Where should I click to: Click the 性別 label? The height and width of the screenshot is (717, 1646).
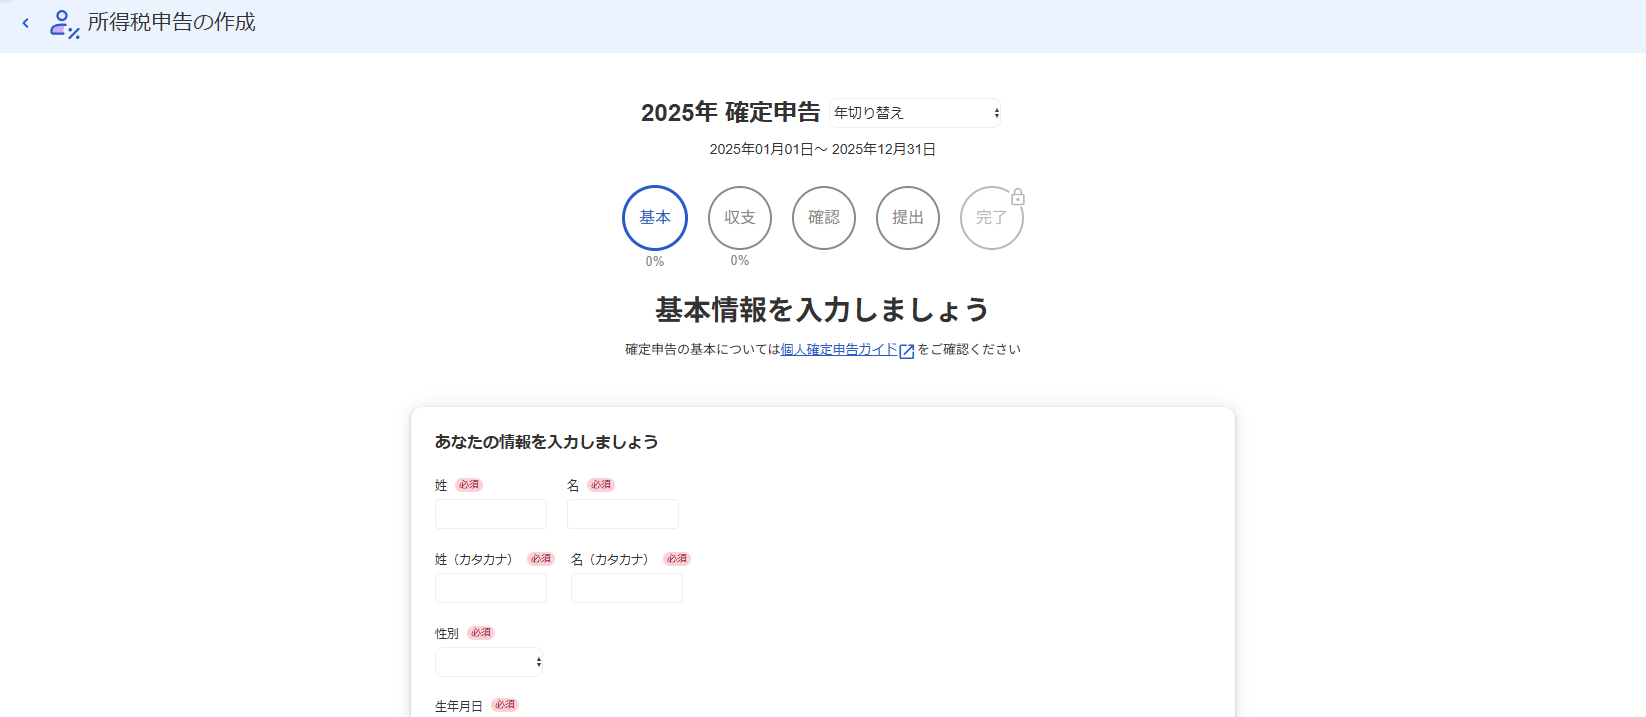click(447, 634)
